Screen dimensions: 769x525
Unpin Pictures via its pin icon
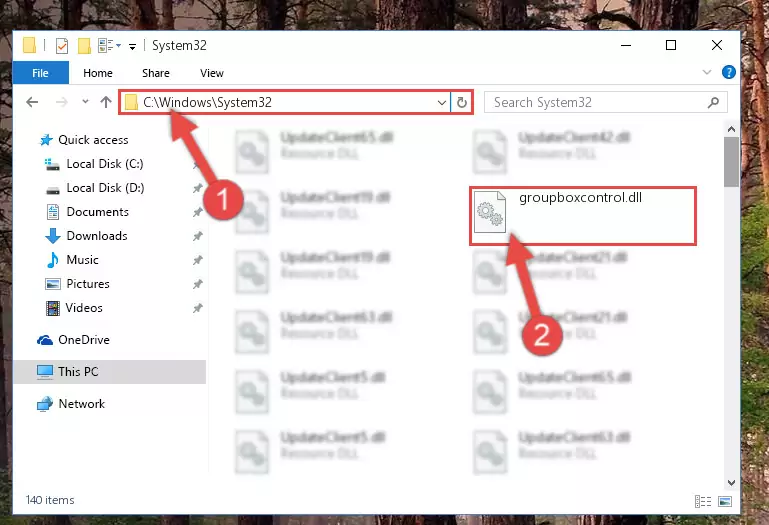tap(197, 284)
